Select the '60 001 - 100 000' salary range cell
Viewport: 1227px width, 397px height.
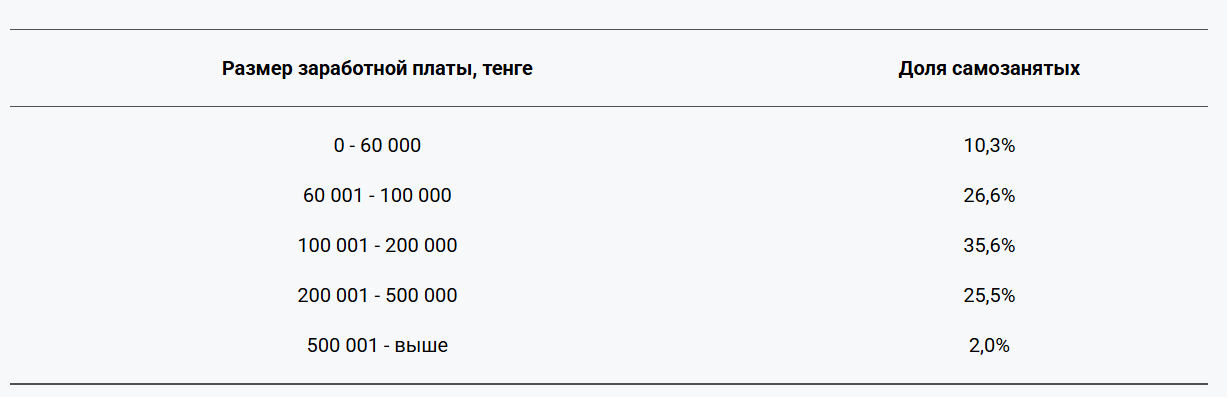coord(377,195)
